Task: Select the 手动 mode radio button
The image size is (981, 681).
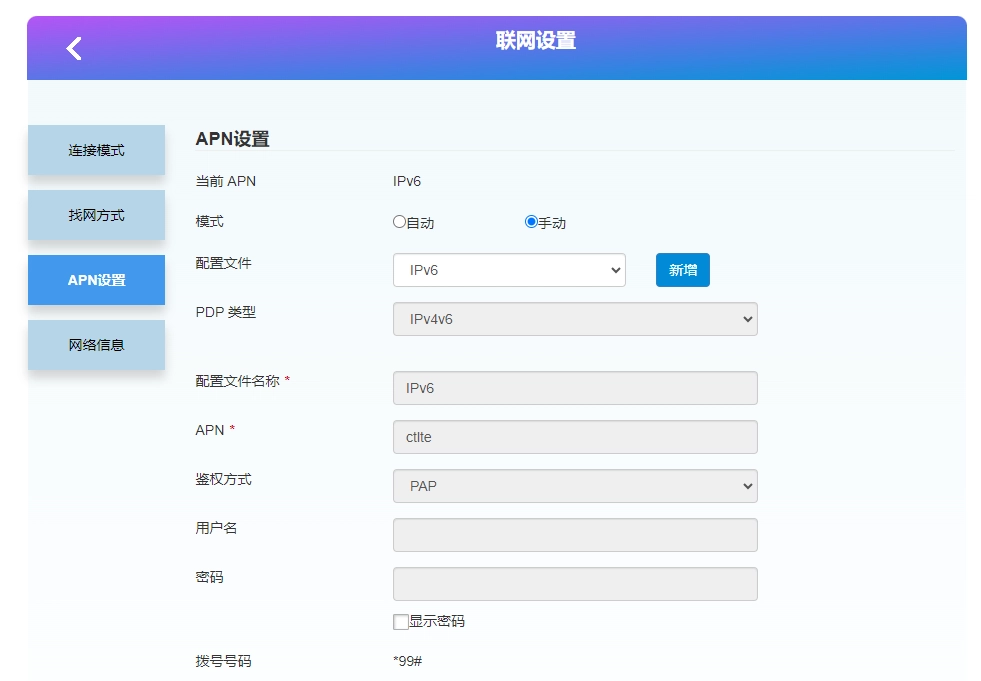Action: [x=531, y=222]
